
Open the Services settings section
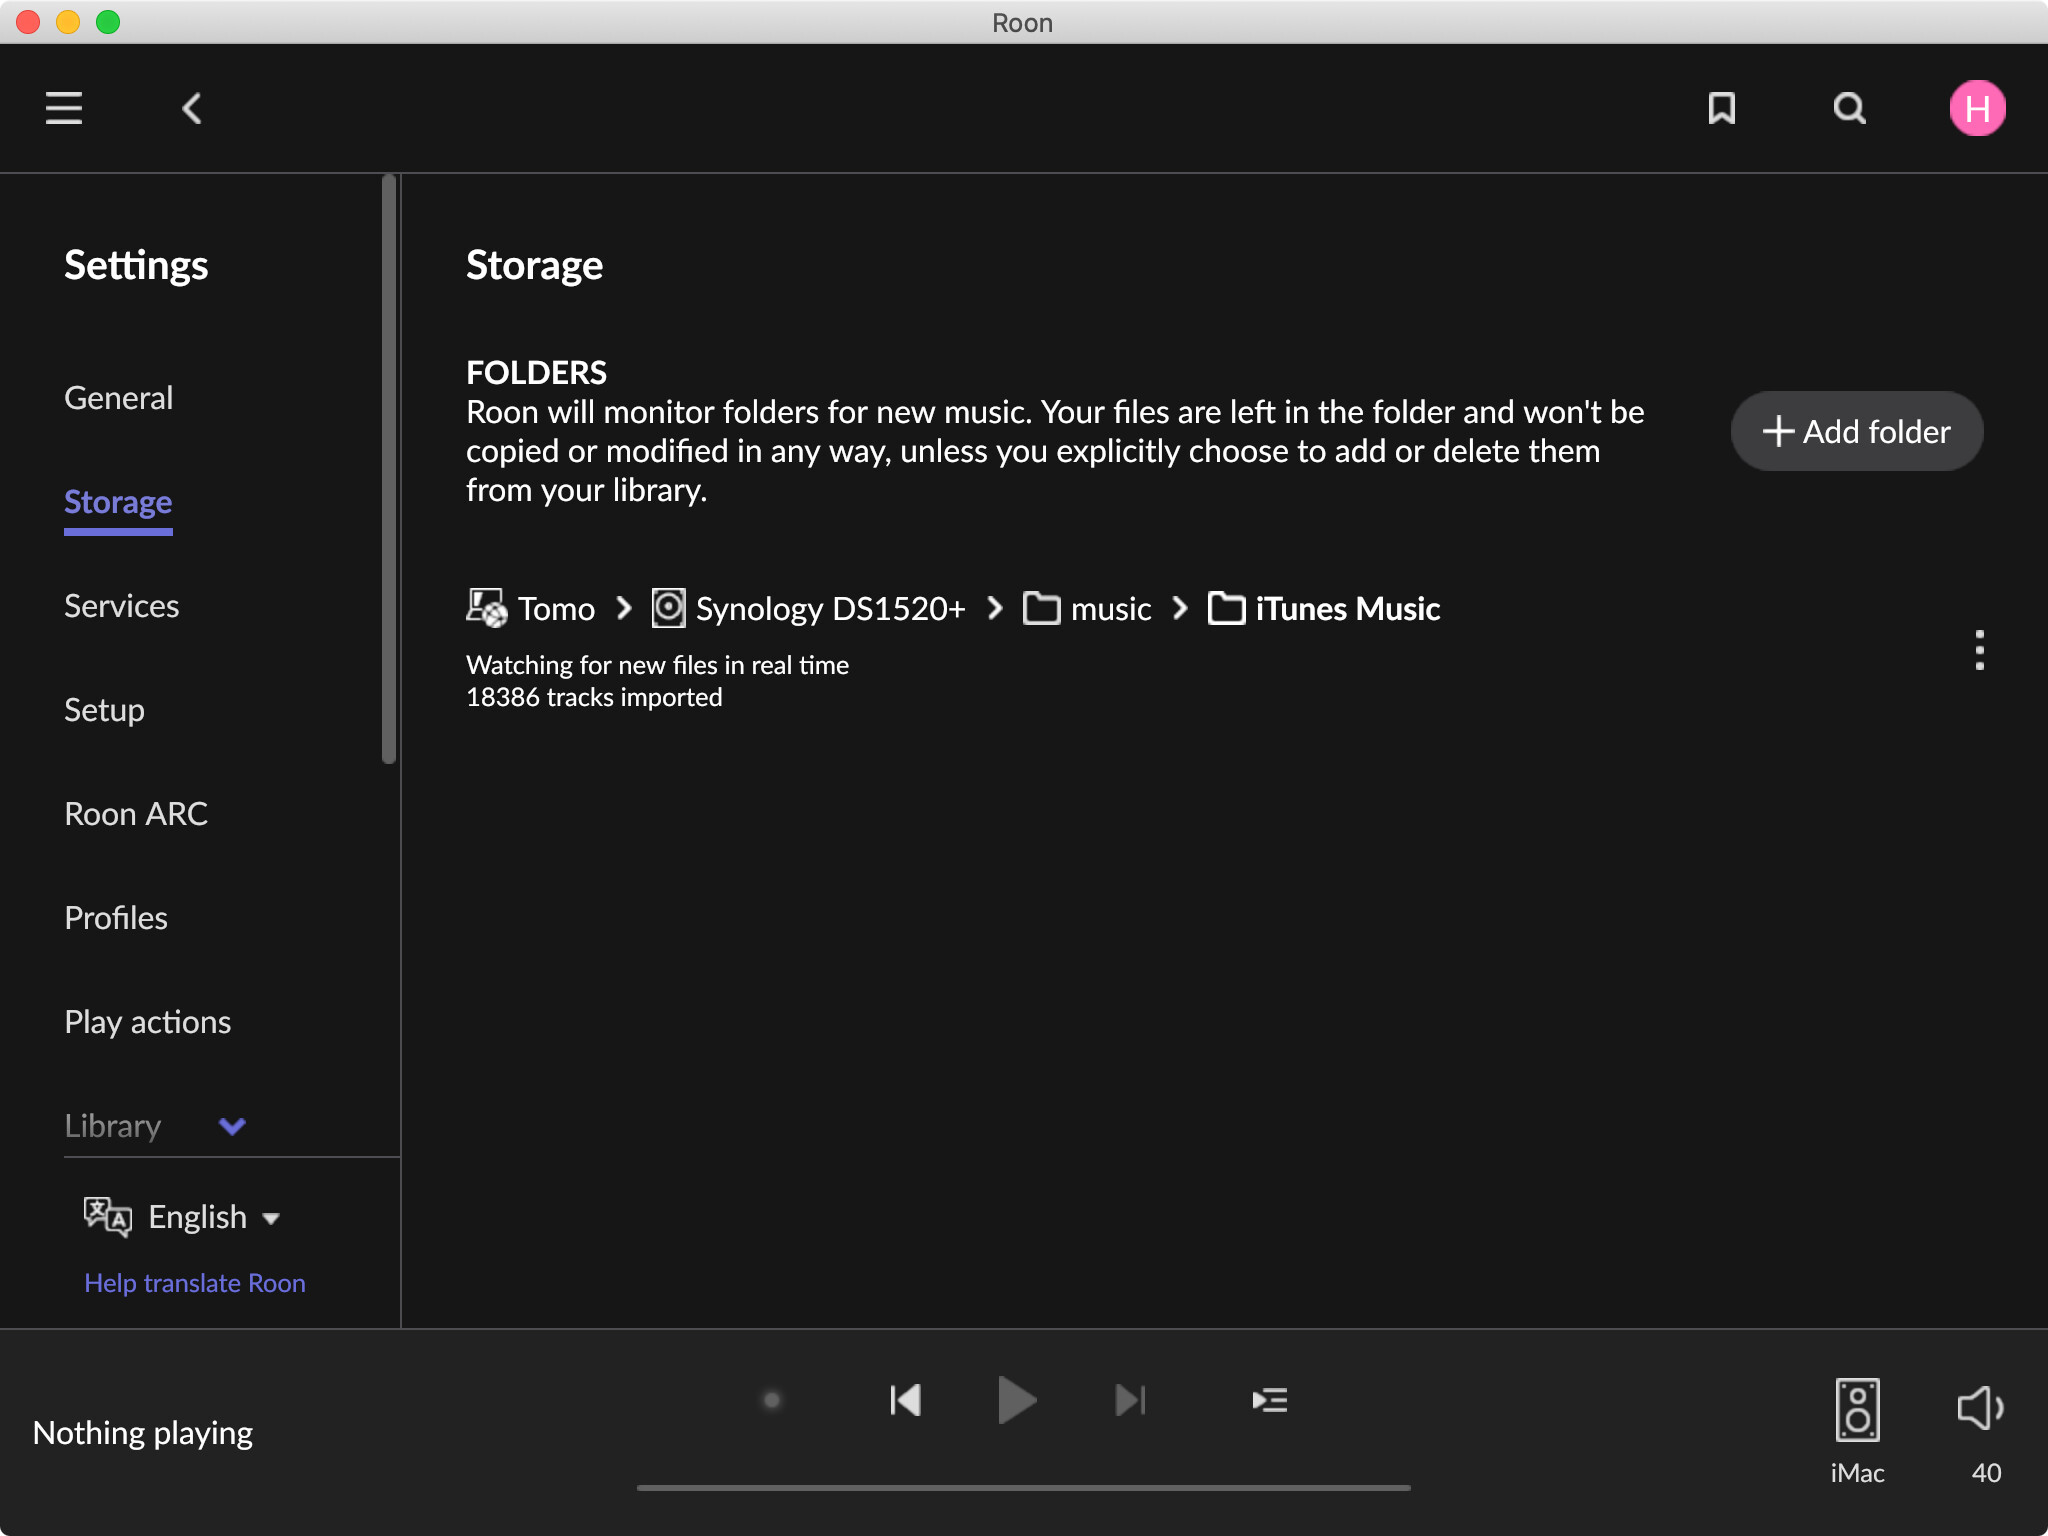121,605
